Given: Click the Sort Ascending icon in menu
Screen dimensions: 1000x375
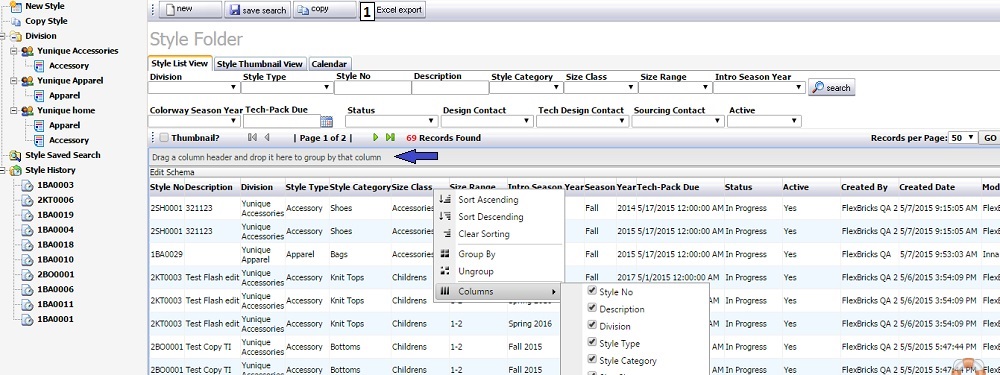Looking at the screenshot, I should [445, 200].
